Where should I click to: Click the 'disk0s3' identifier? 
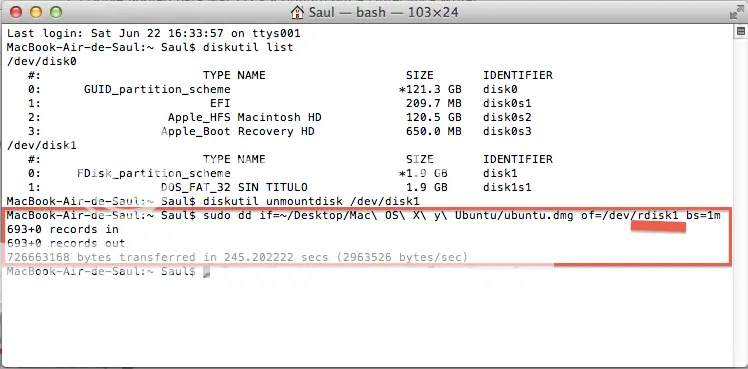(x=507, y=131)
